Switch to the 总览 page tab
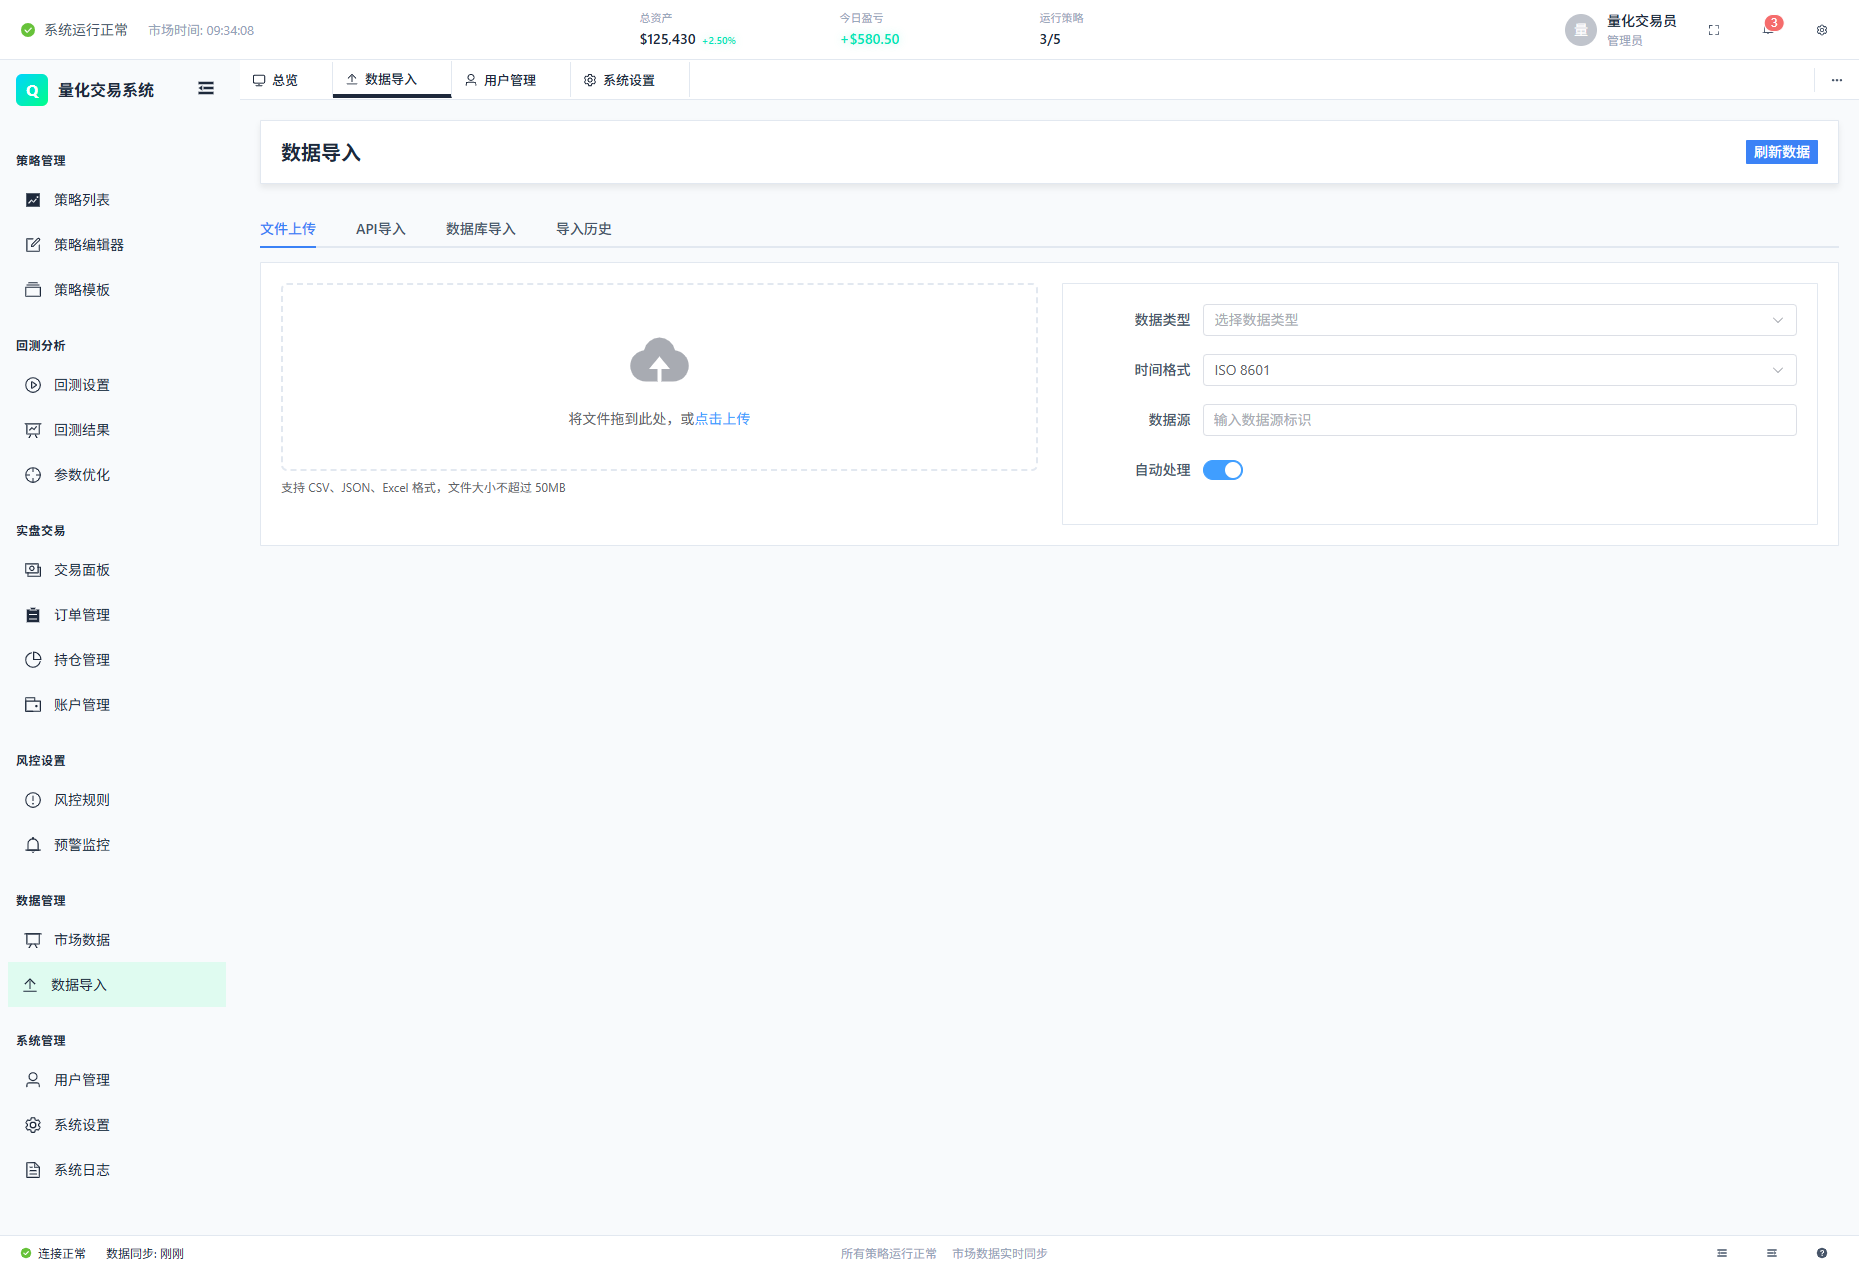 [286, 80]
